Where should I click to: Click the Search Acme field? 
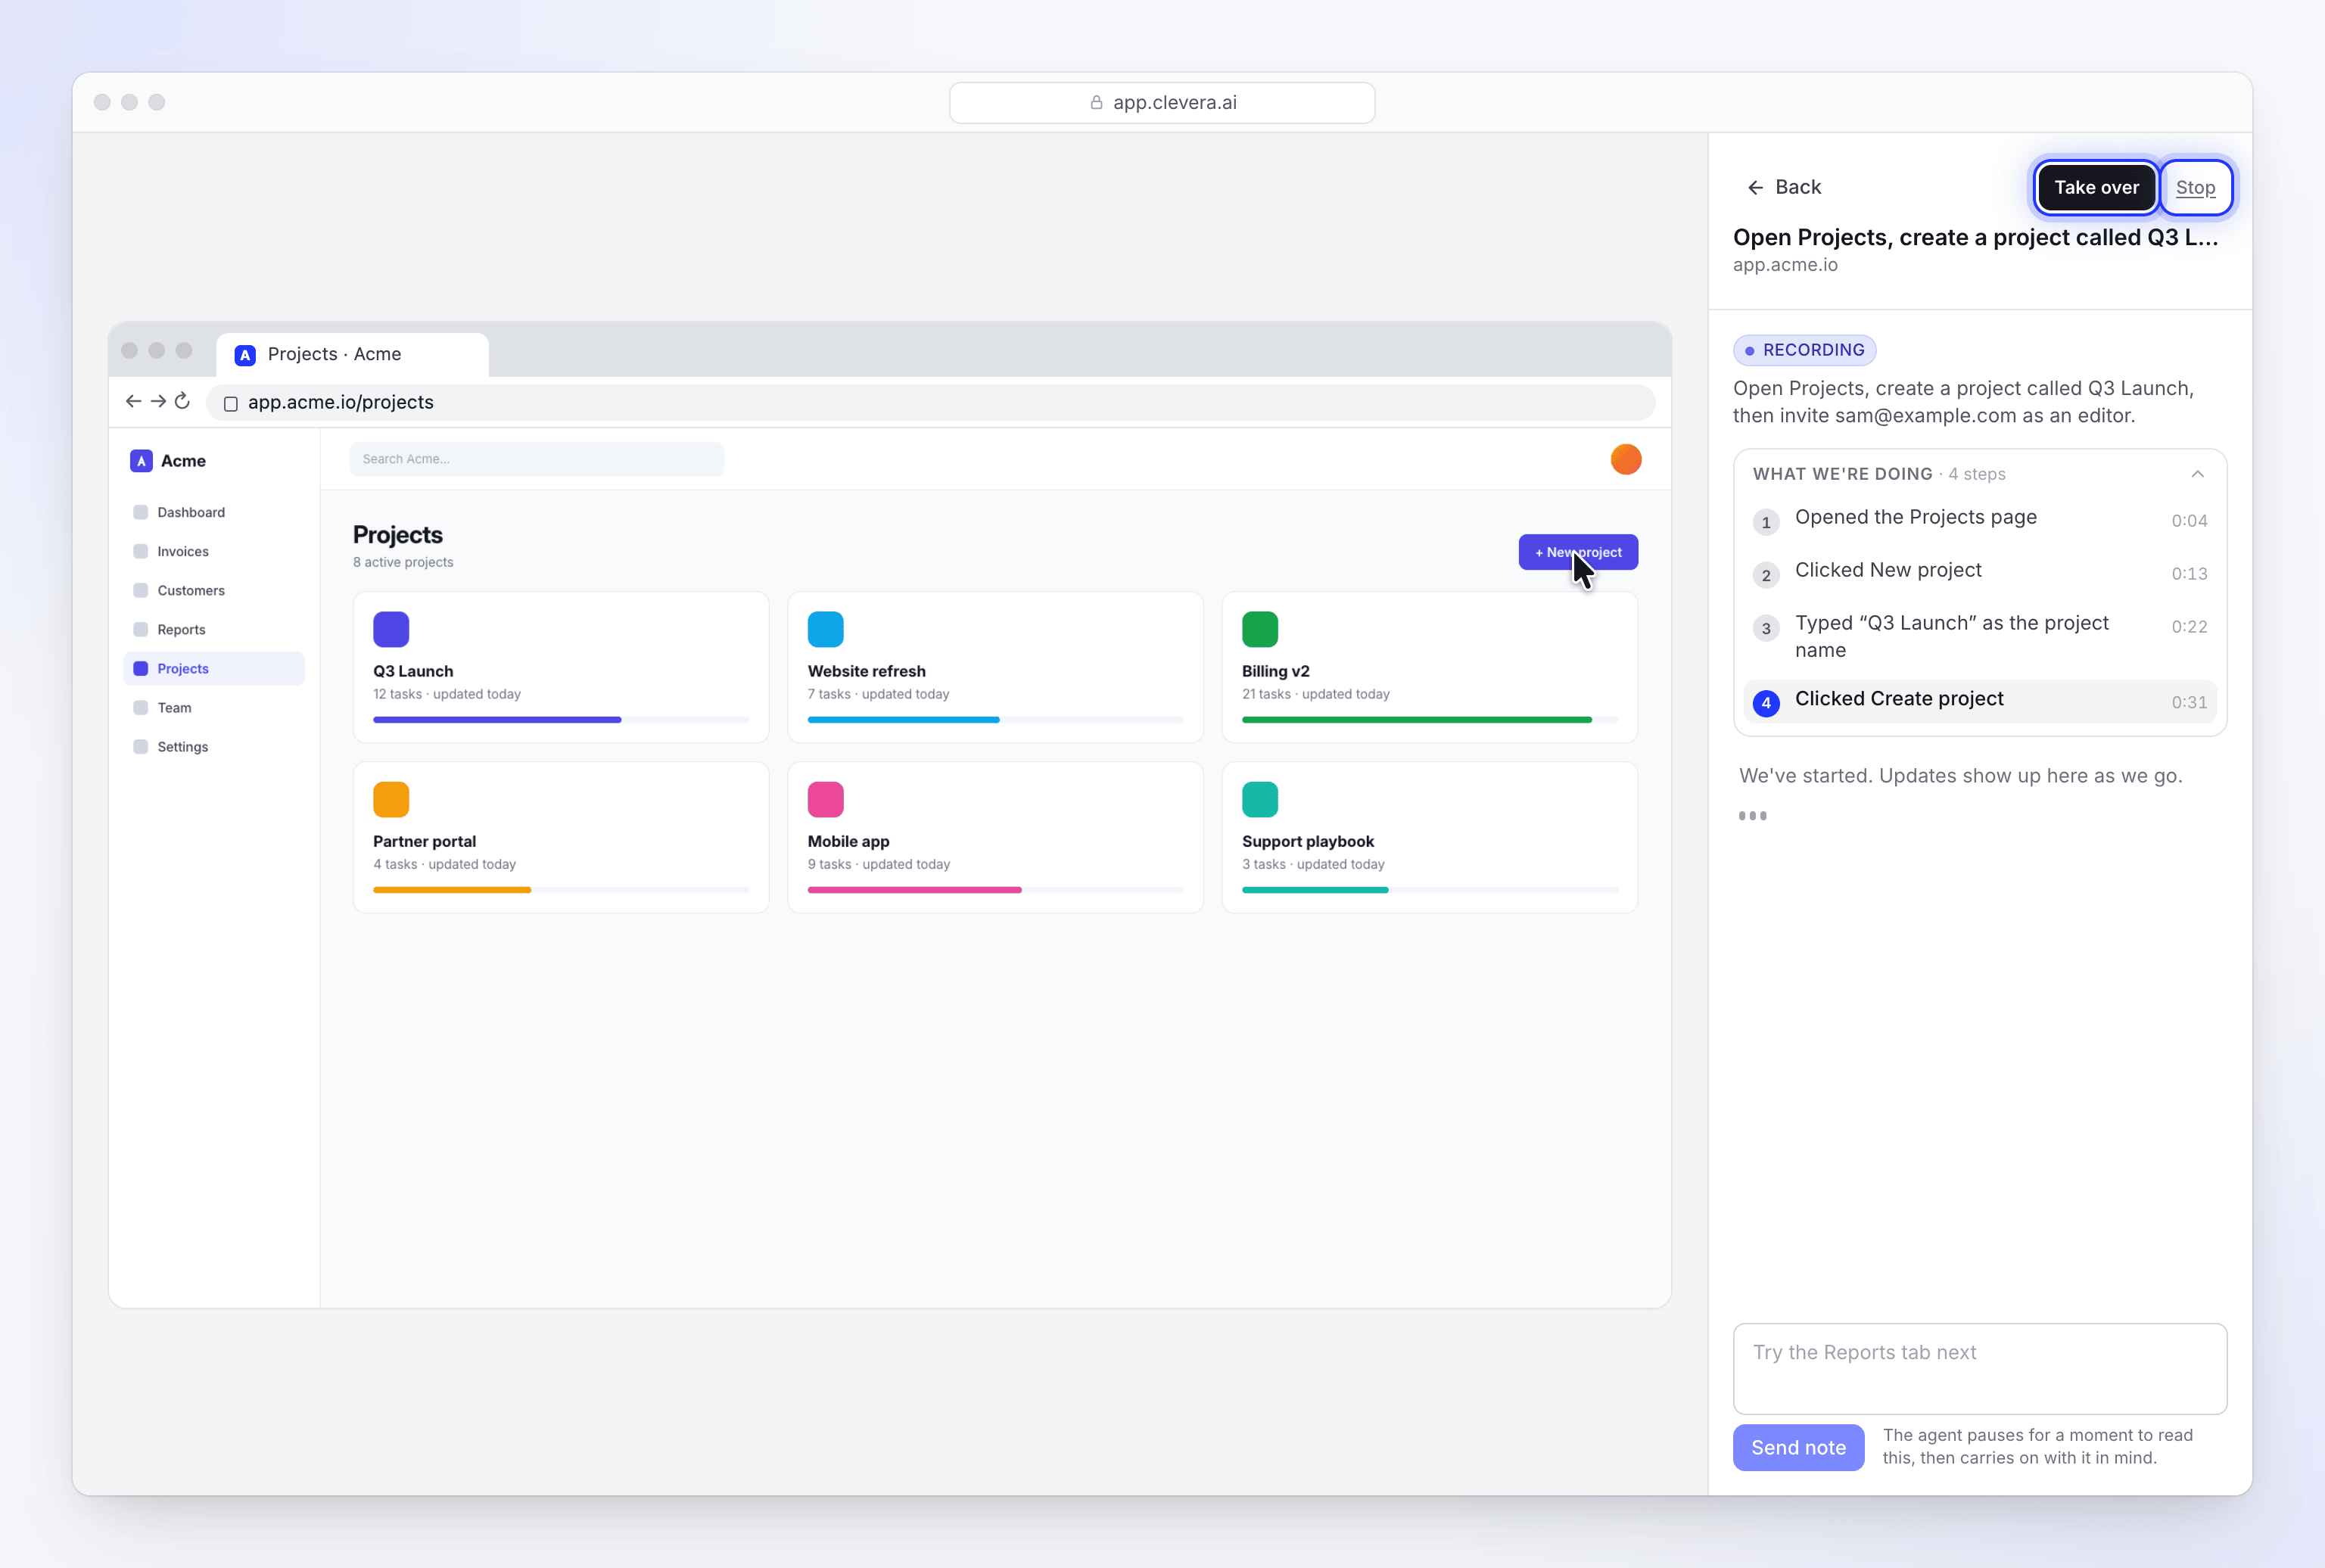(x=536, y=459)
